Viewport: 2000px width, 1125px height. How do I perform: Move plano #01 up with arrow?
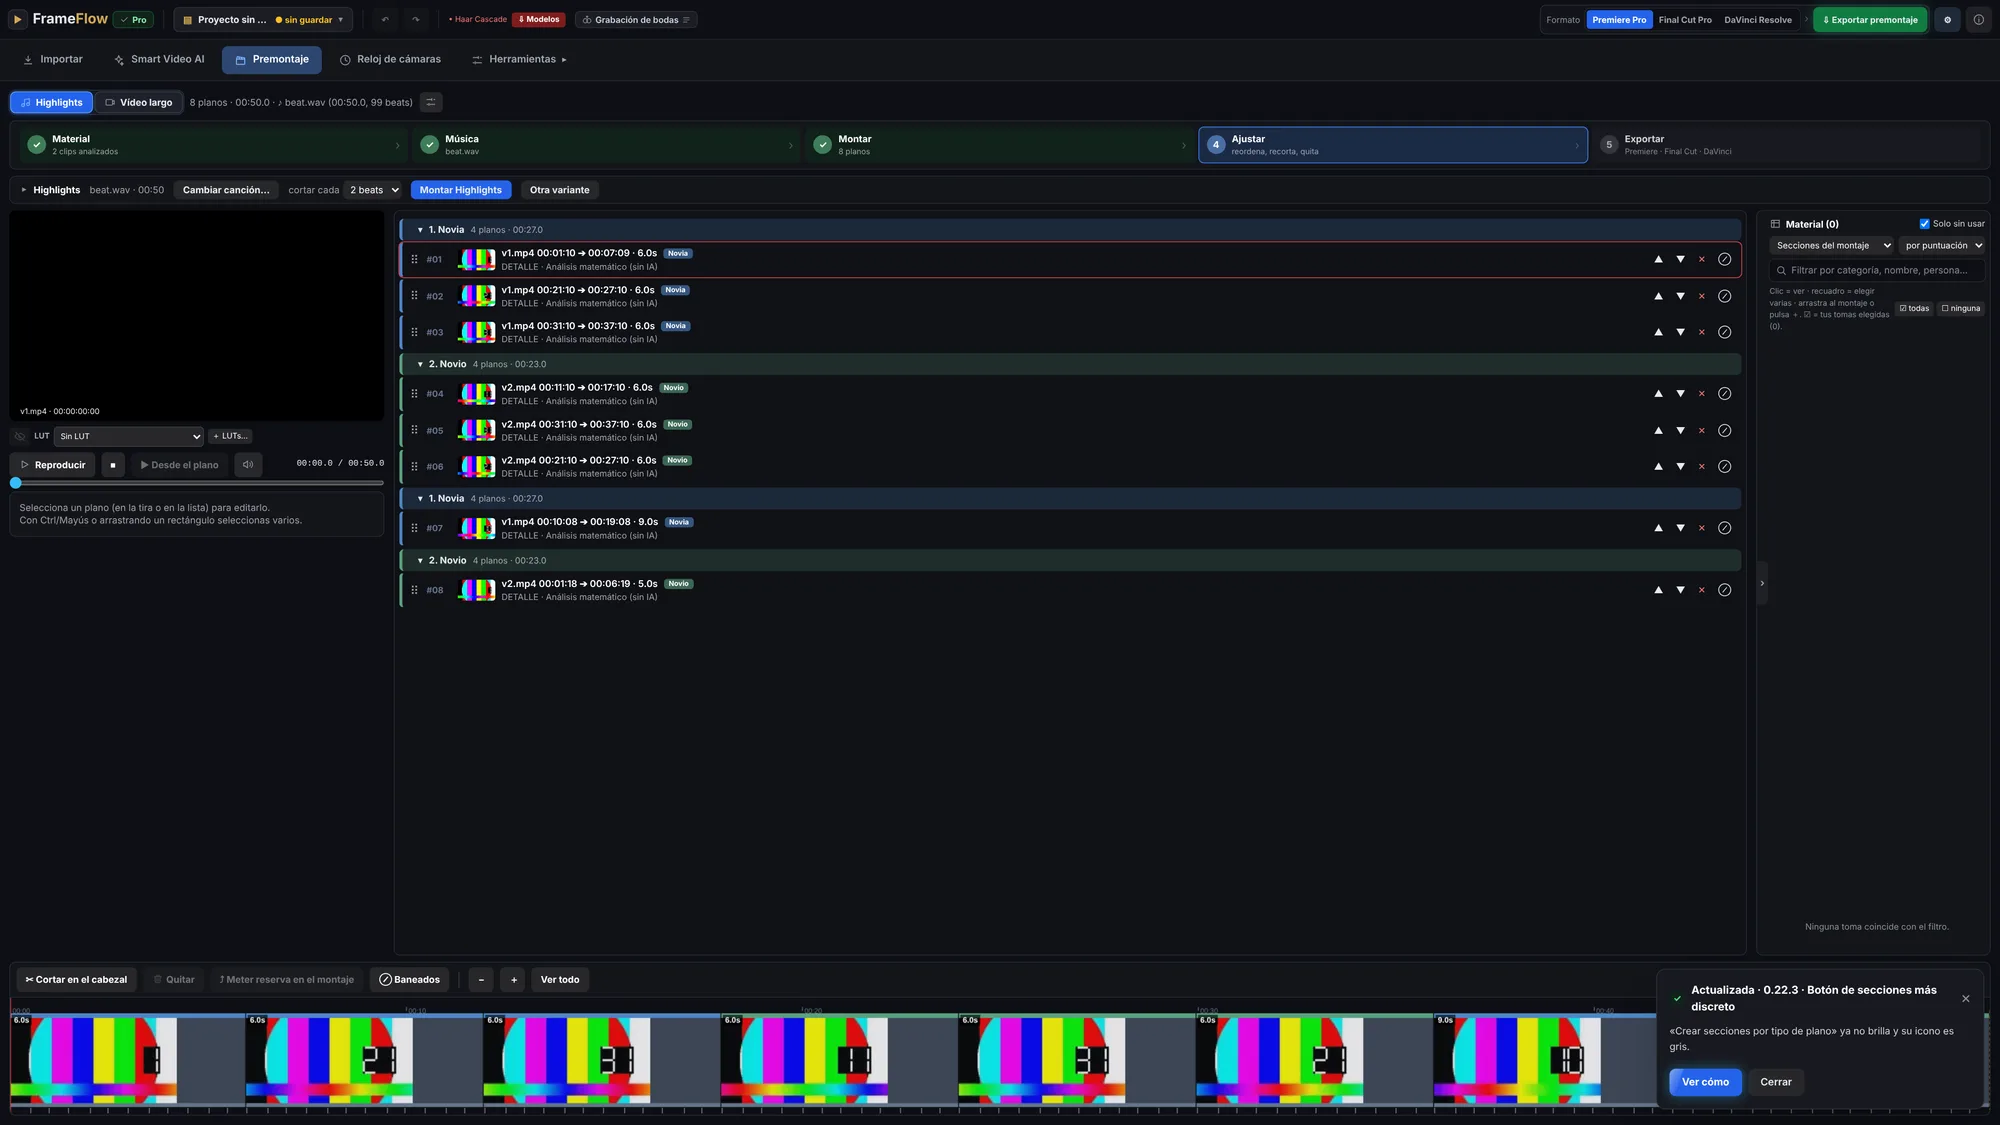1658,260
